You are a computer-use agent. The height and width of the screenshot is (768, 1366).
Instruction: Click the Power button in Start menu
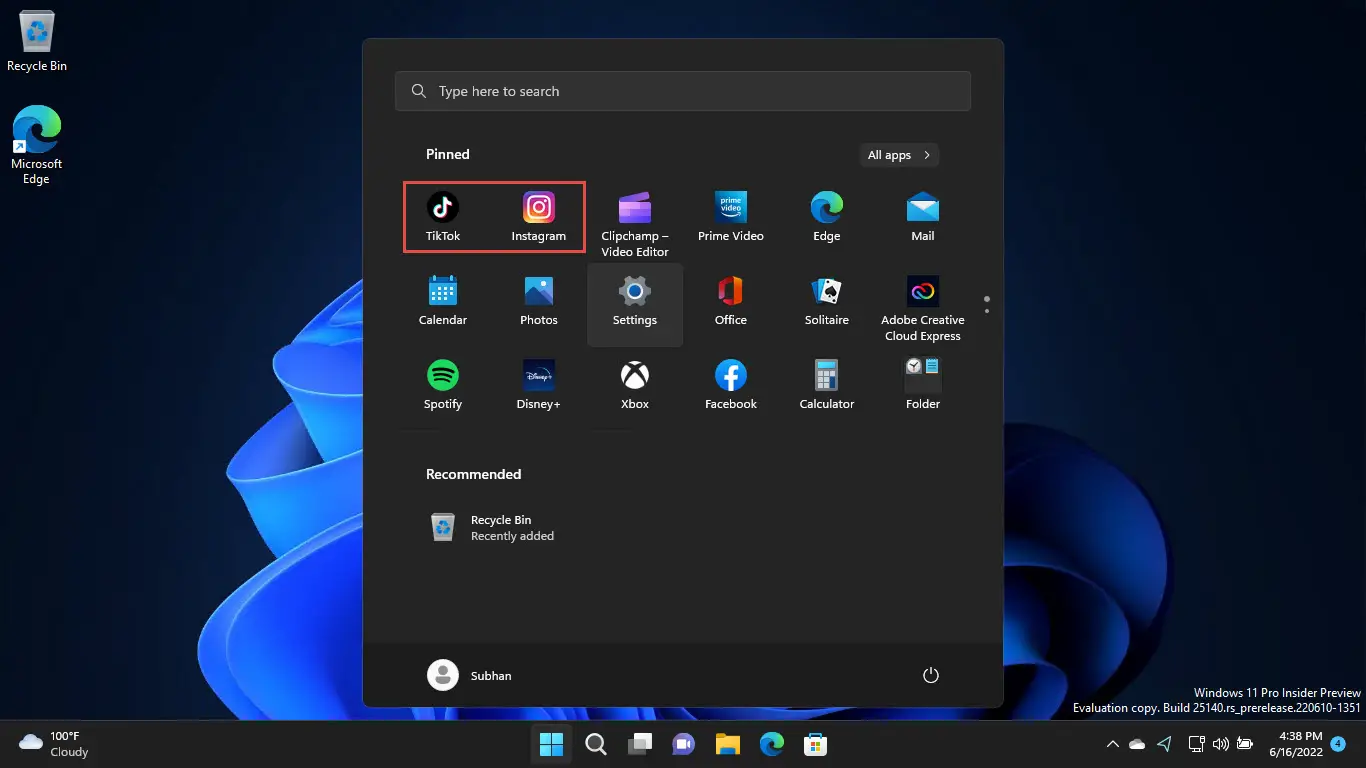931,675
